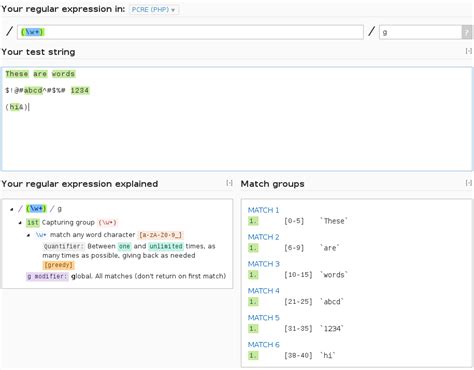
Task: Click the `are` match result value
Action: pyautogui.click(x=330, y=248)
